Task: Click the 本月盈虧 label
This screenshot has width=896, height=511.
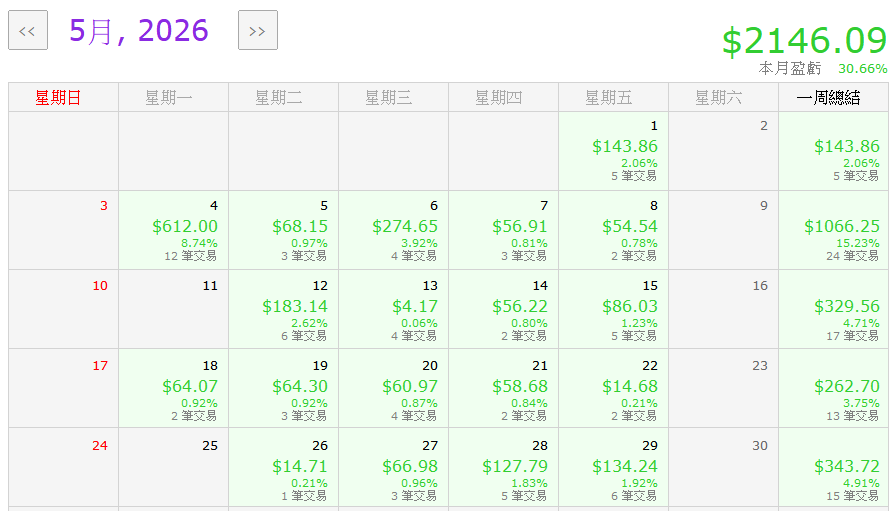Action: (x=790, y=69)
